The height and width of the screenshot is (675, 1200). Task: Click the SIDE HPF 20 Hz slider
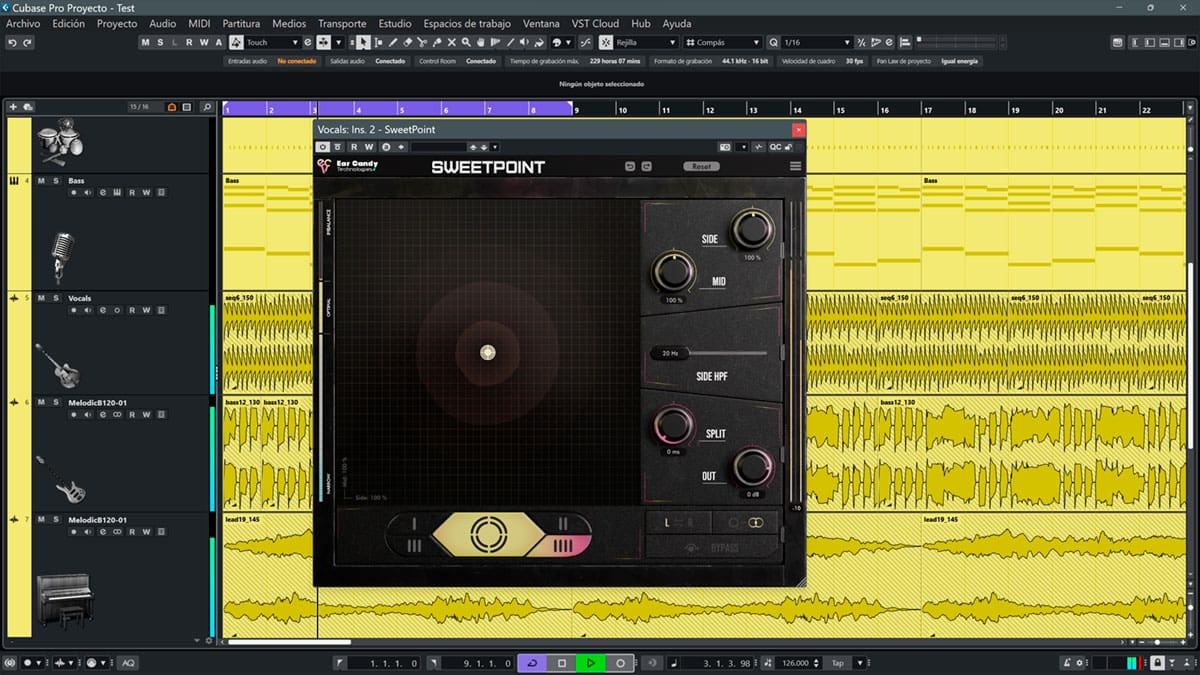709,353
